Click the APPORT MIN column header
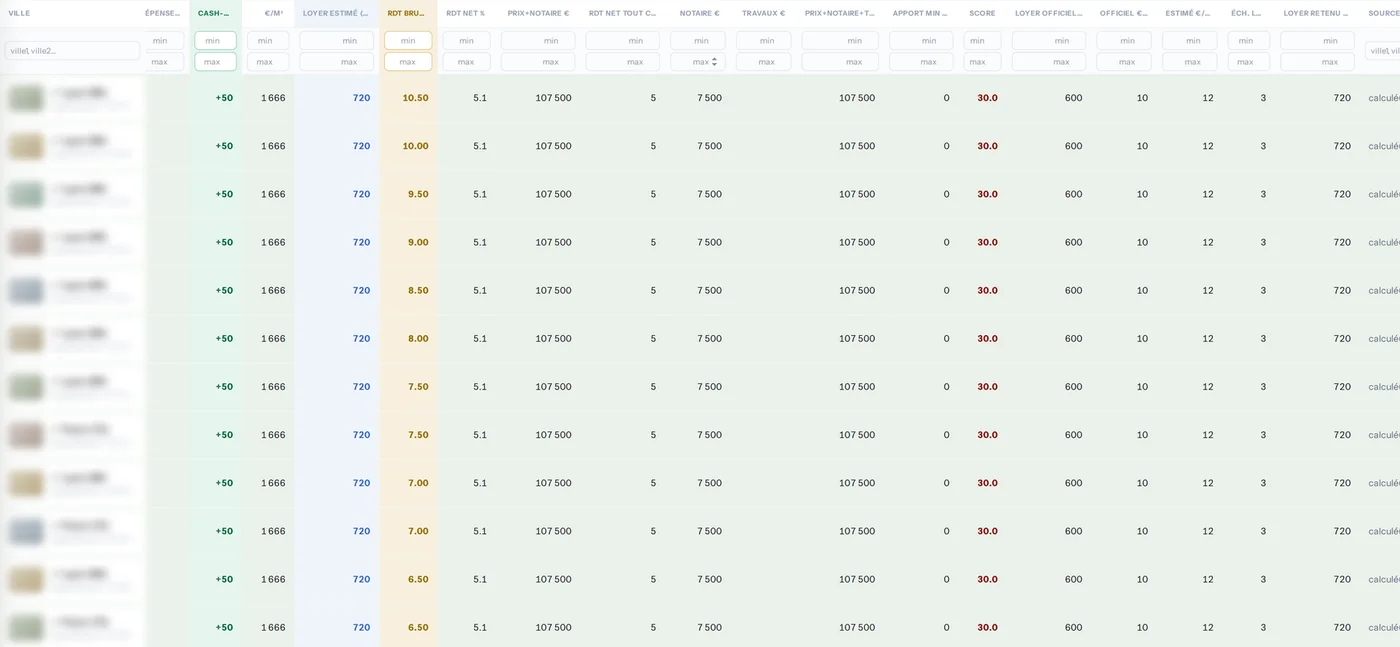Viewport: 1400px width, 647px height. click(920, 13)
